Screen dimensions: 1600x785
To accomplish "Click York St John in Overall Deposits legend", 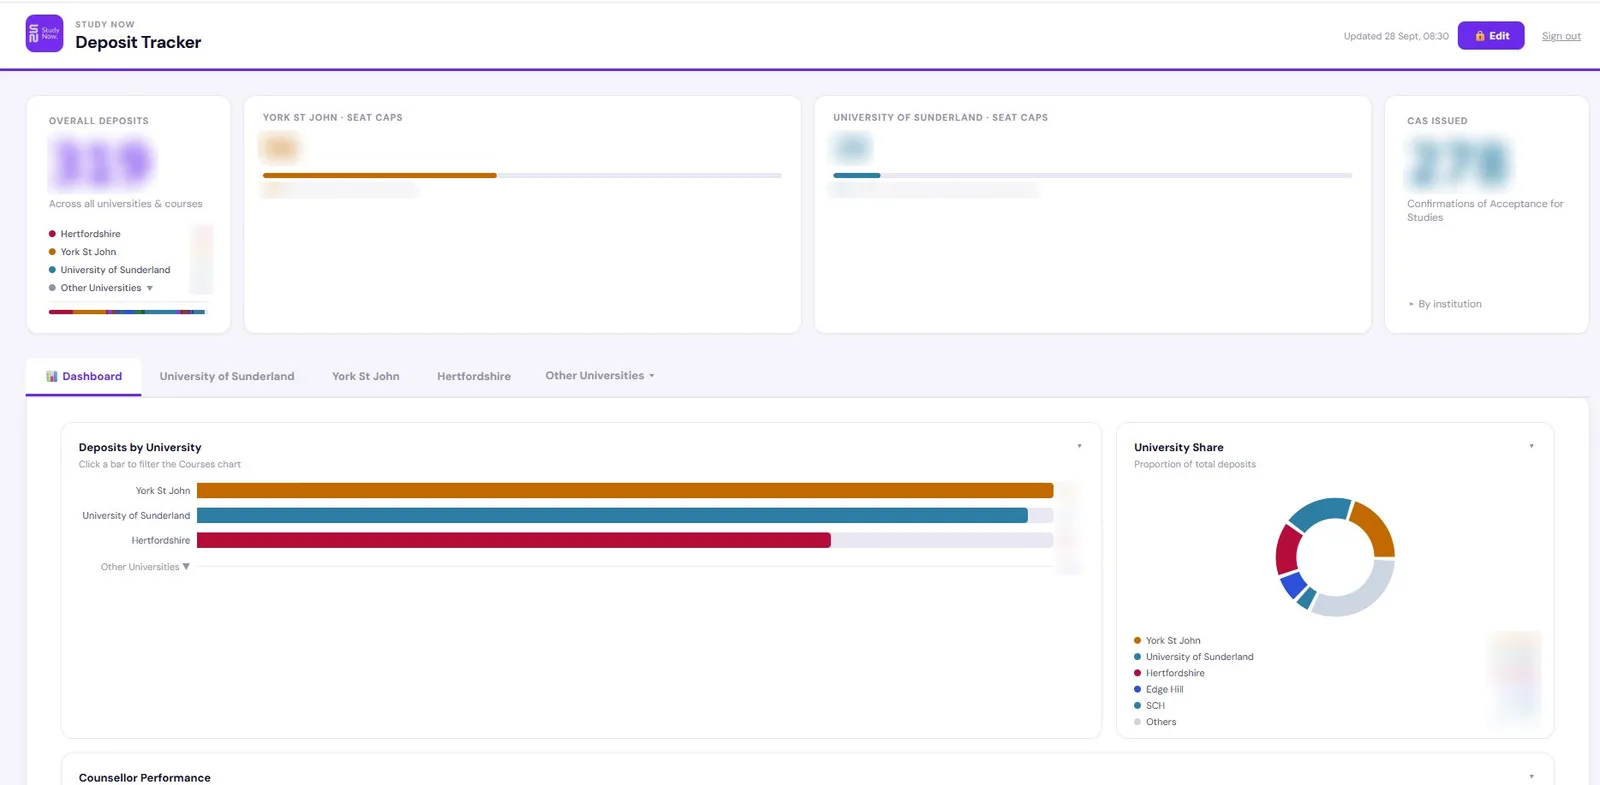I will point(83,252).
